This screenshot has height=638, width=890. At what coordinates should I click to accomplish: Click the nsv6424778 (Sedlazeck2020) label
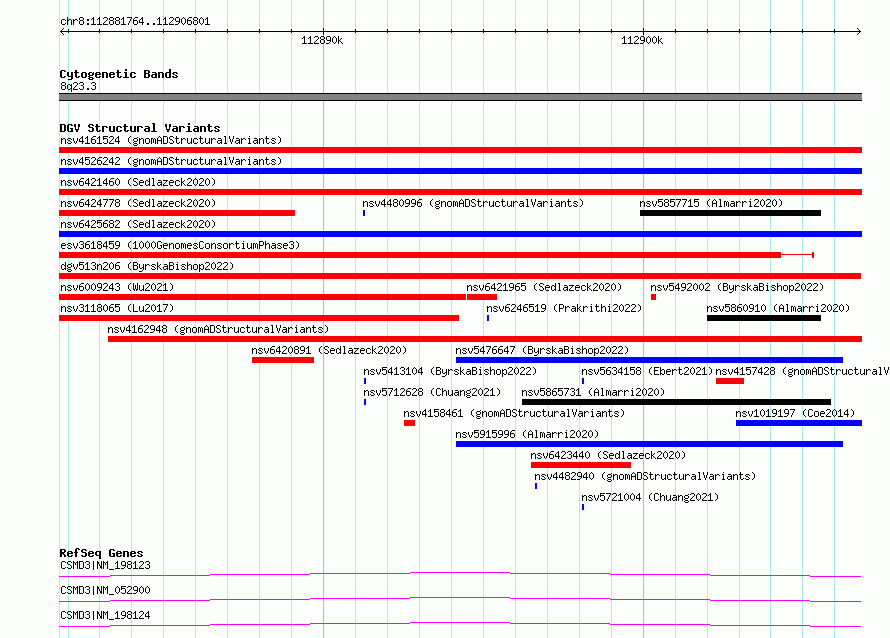(138, 203)
